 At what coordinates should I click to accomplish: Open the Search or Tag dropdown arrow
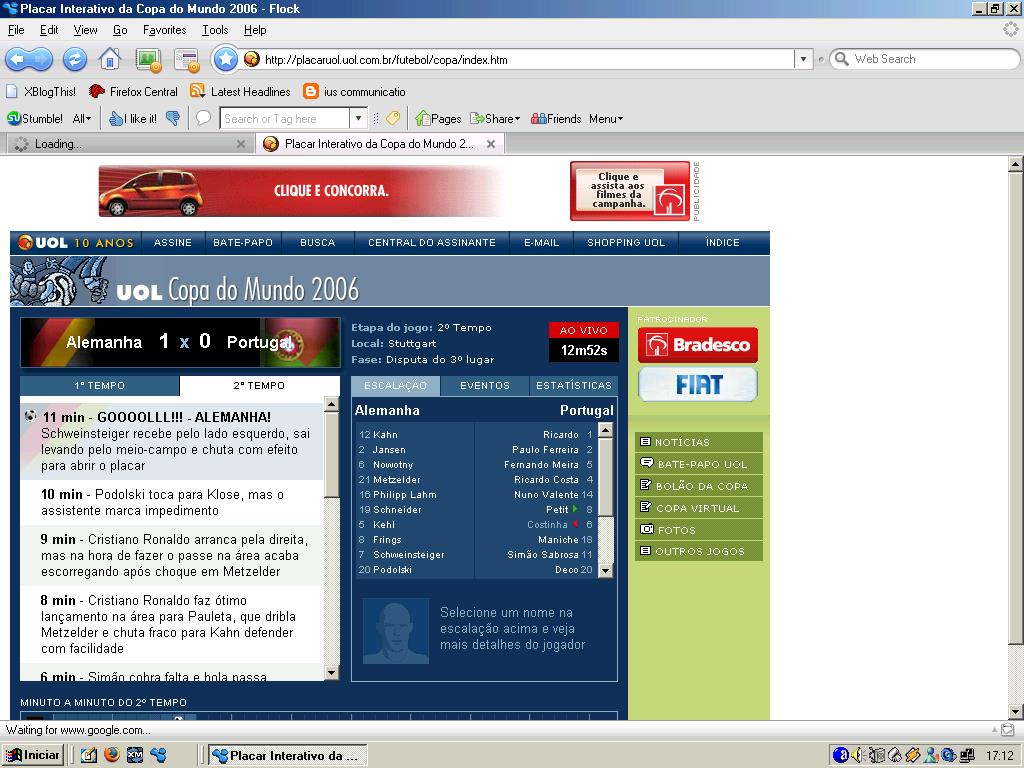(x=357, y=118)
